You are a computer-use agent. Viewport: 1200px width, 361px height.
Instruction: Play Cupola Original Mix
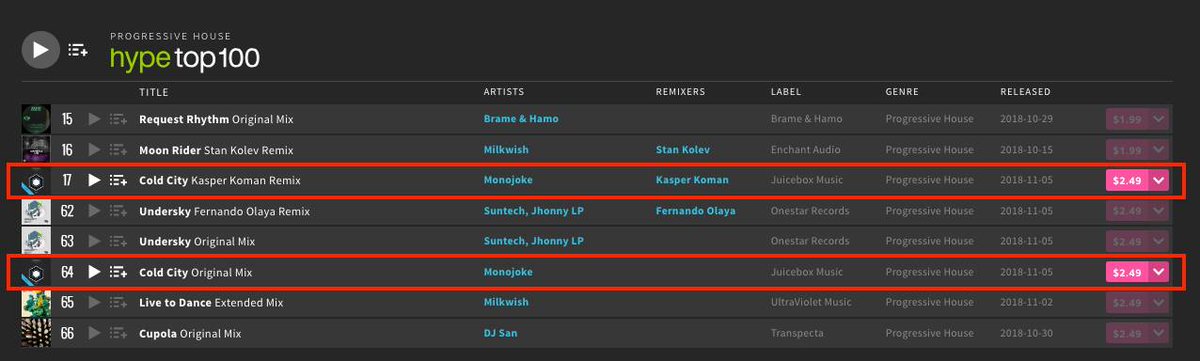[x=95, y=333]
